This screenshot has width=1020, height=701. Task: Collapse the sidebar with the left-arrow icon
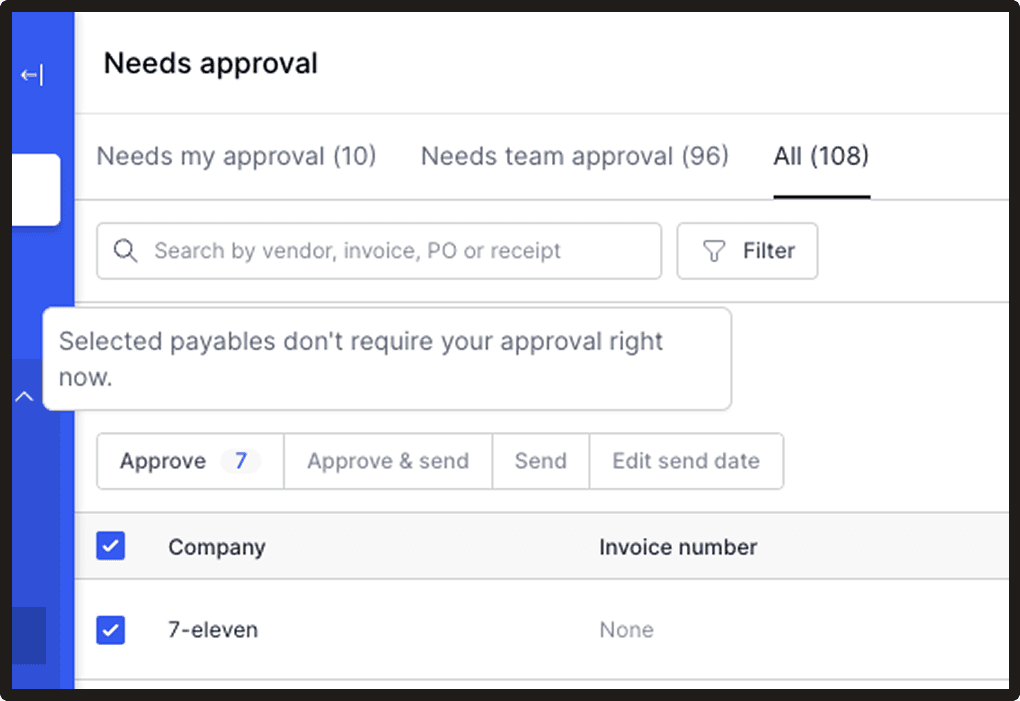pyautogui.click(x=33, y=74)
